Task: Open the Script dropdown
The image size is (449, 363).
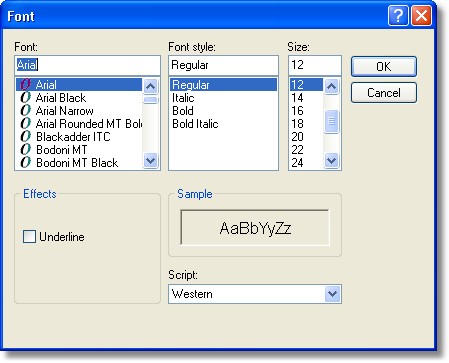Action: pos(332,294)
